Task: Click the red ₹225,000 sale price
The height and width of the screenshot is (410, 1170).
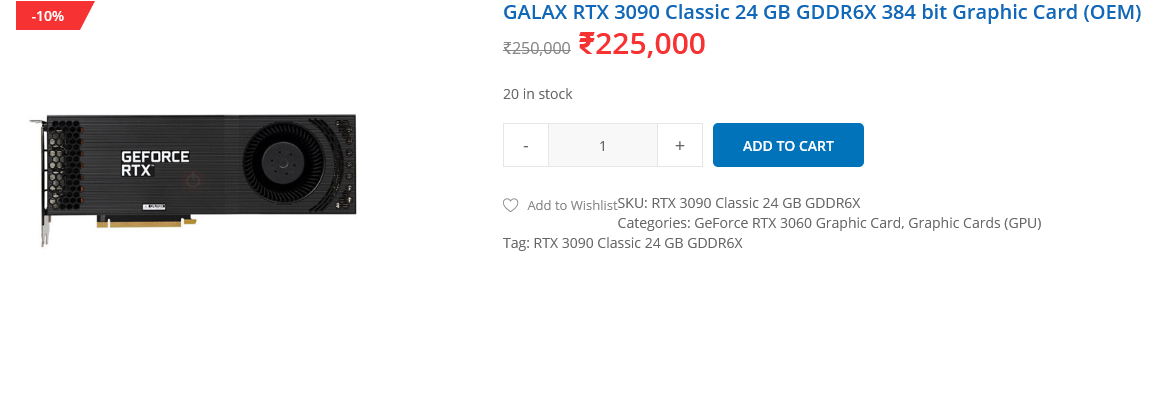Action: [x=642, y=44]
